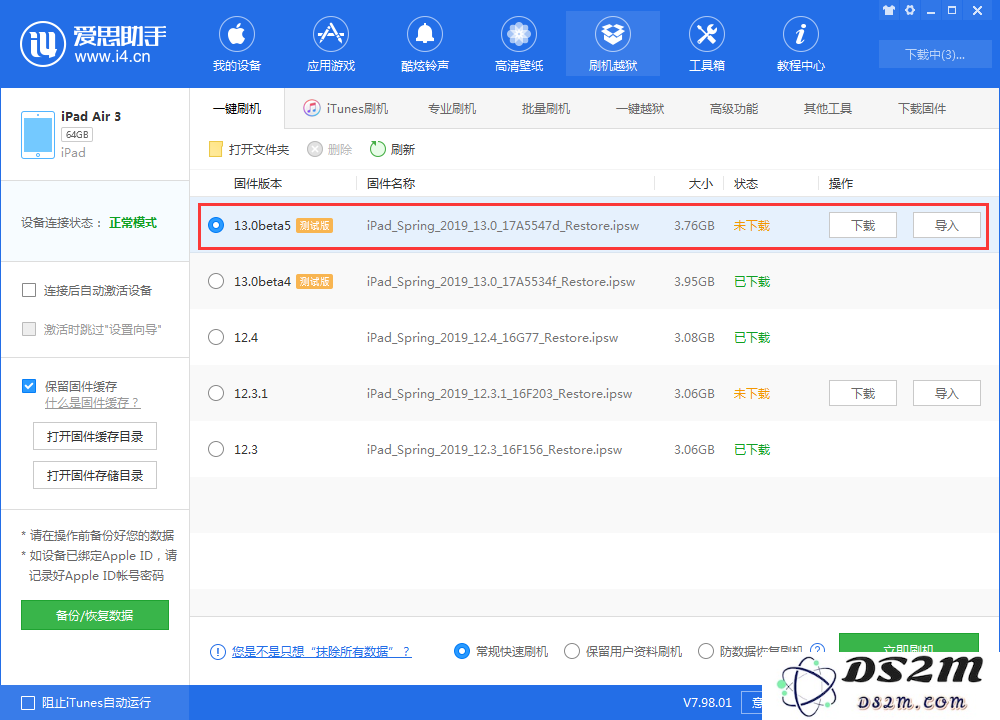Image resolution: width=1000 pixels, height=720 pixels.
Task: Open 高清壁纸 wallpaper icon
Action: 518,34
